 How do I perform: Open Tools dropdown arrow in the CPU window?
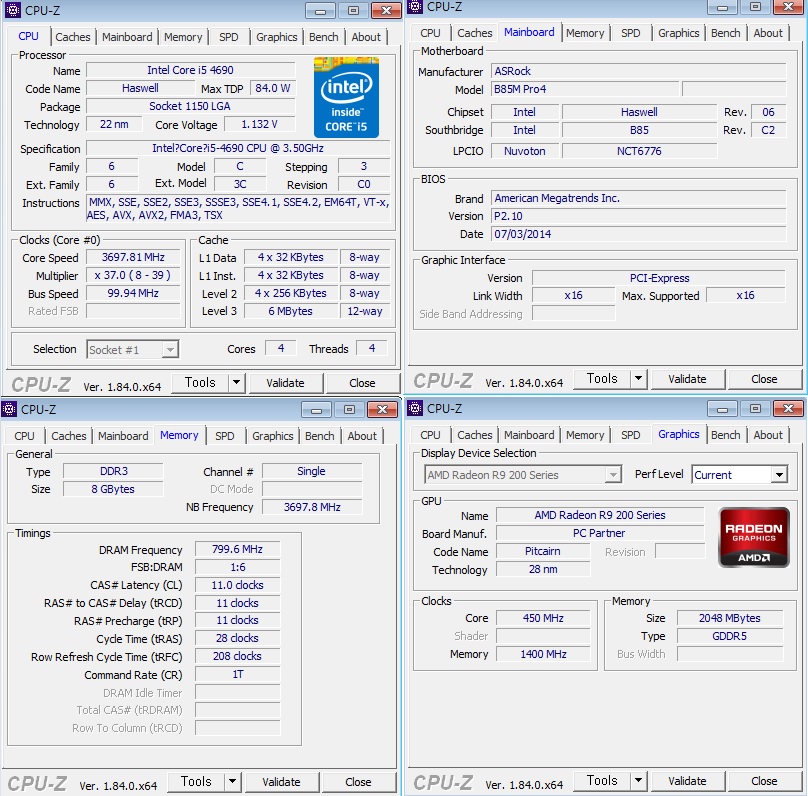(x=236, y=382)
